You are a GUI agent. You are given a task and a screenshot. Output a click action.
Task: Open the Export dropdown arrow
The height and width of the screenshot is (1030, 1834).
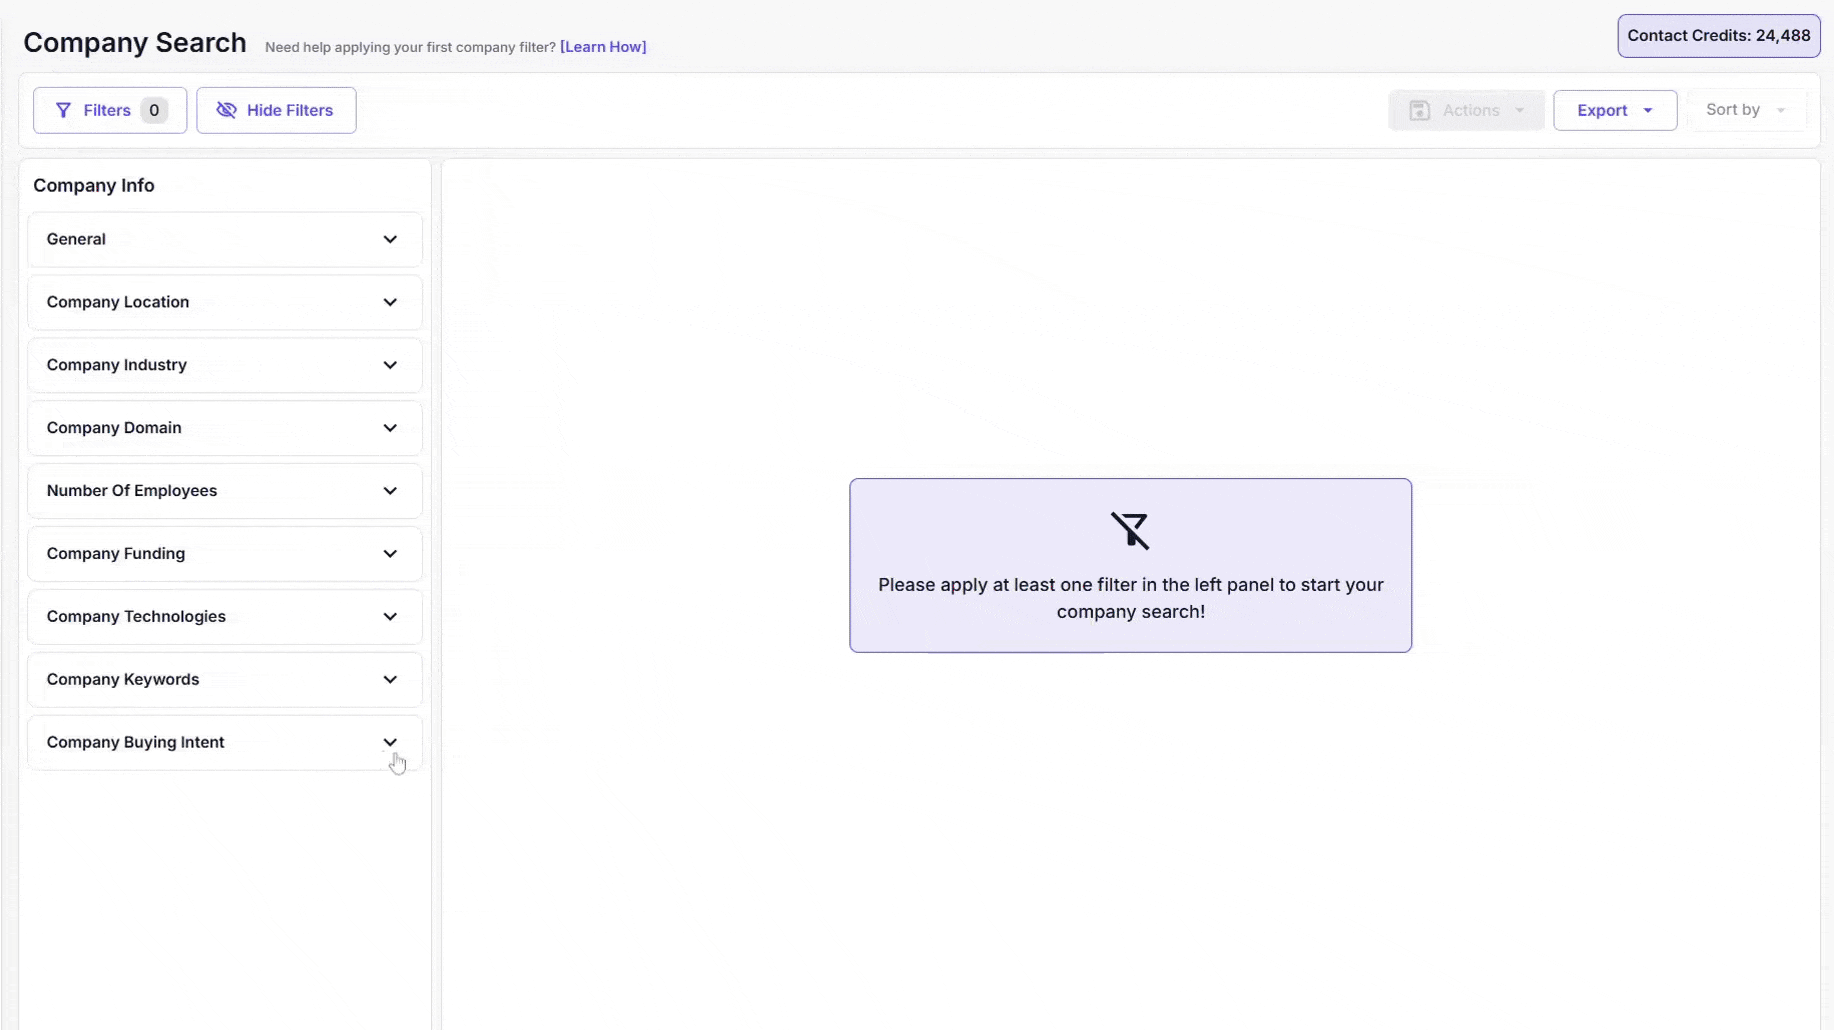point(1648,110)
